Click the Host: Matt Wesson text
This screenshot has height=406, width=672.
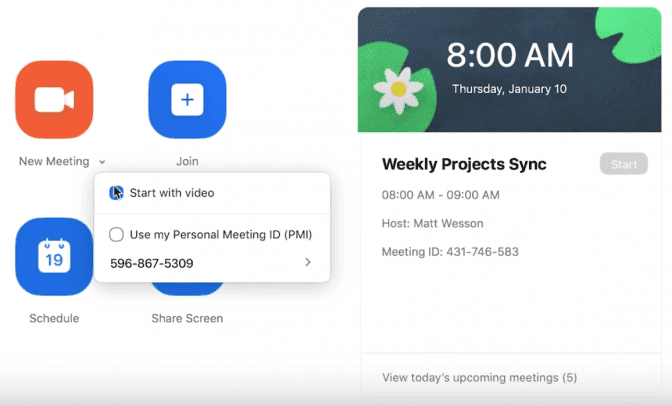tap(432, 223)
